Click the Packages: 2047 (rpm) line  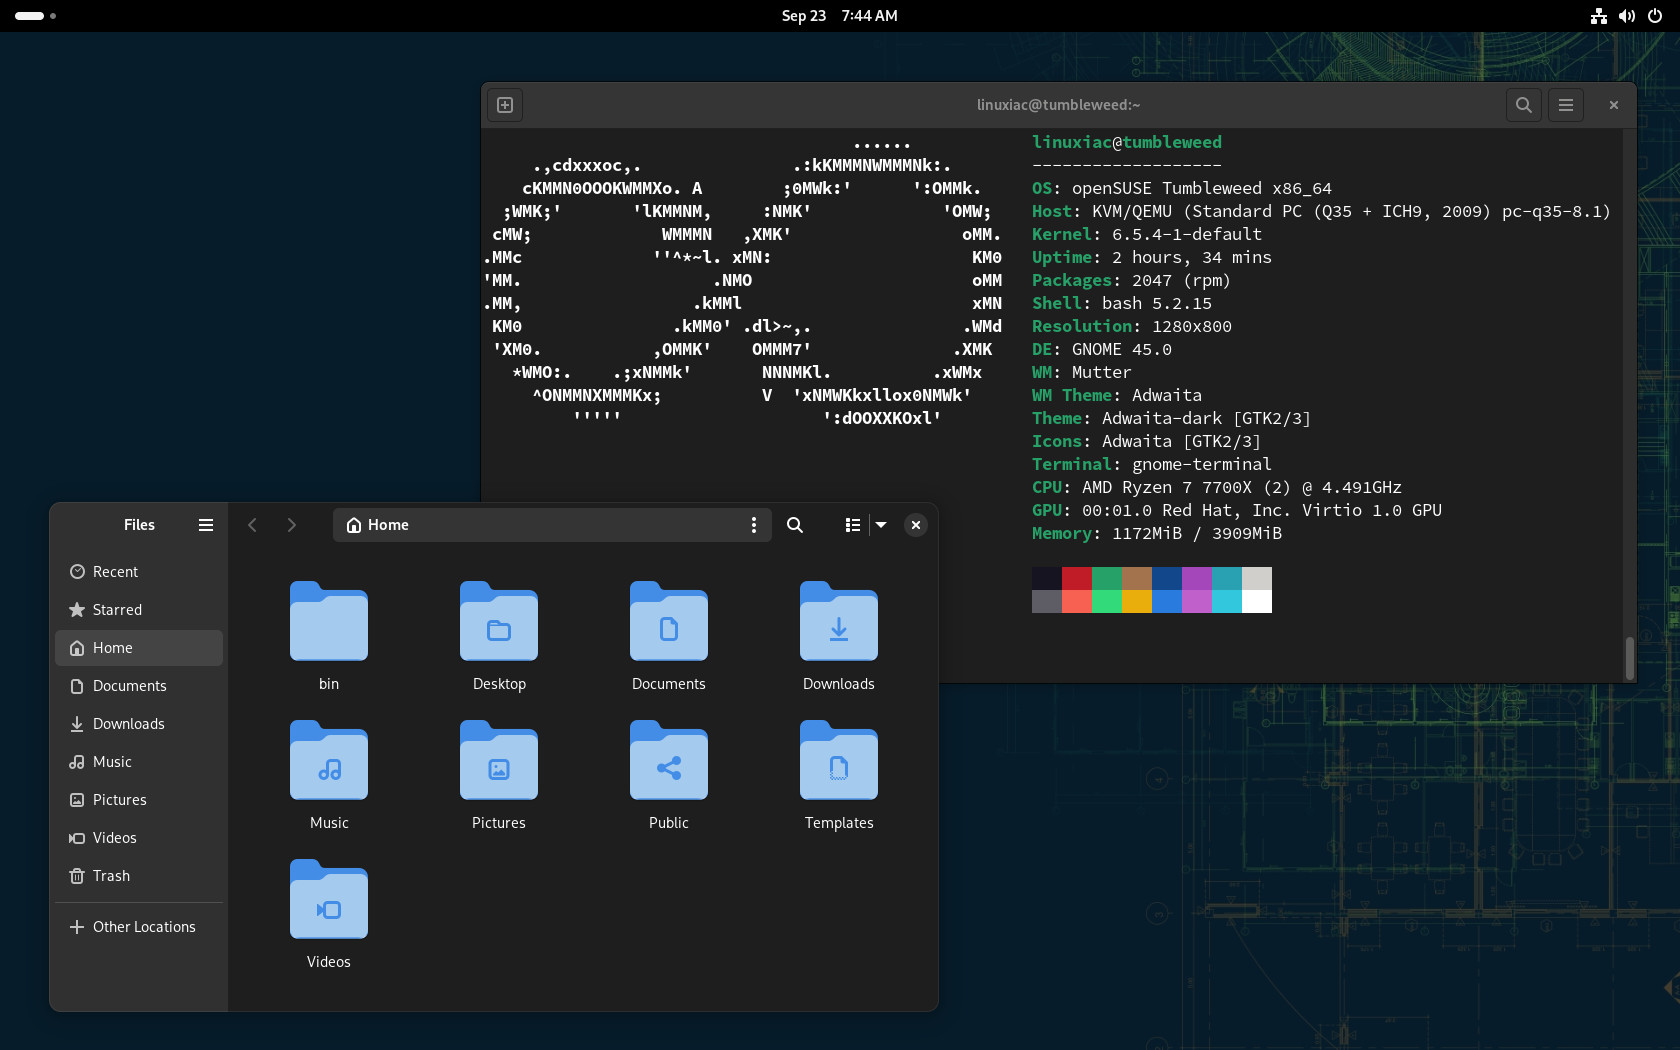click(1132, 280)
